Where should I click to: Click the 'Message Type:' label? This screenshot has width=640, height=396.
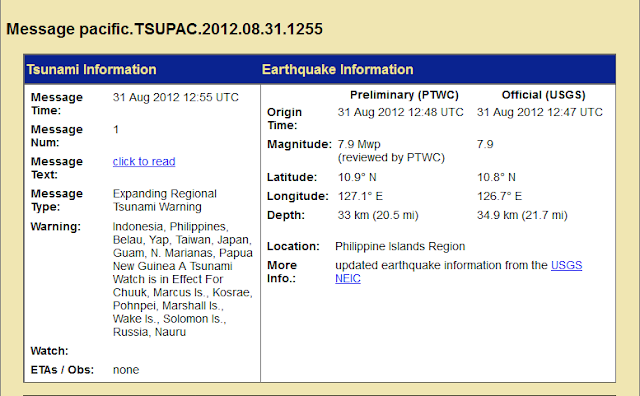(x=57, y=200)
